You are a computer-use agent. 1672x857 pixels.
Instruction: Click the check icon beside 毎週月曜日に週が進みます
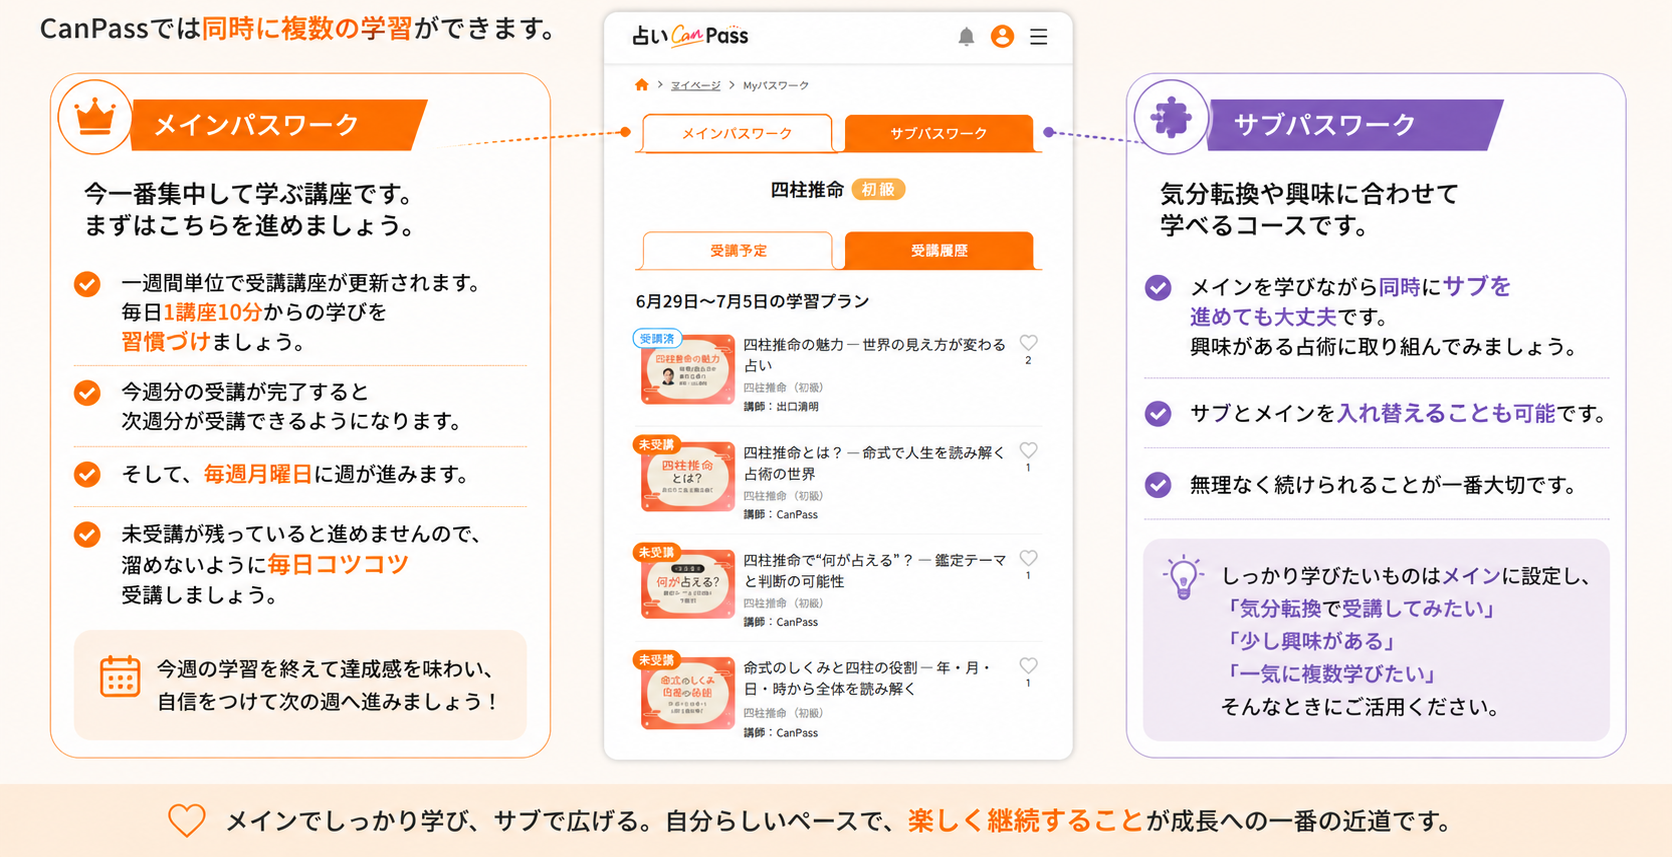click(x=88, y=474)
